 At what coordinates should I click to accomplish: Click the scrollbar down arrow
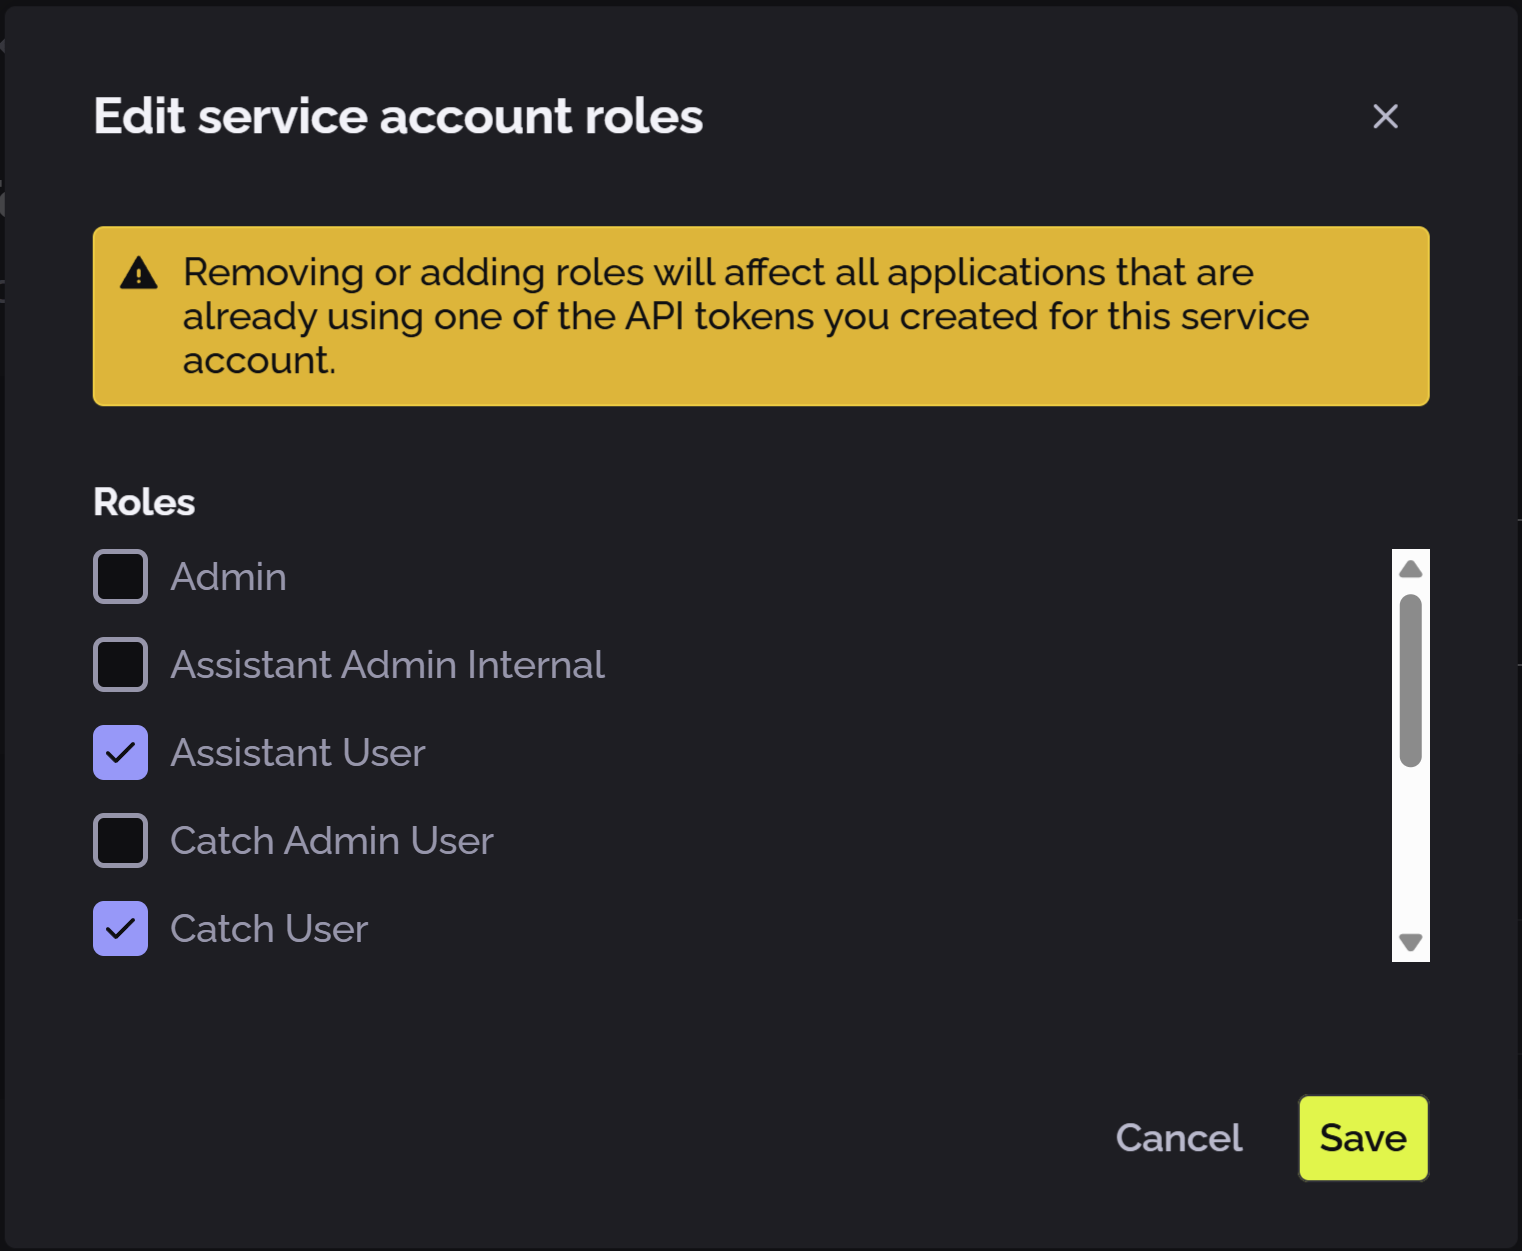click(x=1409, y=941)
